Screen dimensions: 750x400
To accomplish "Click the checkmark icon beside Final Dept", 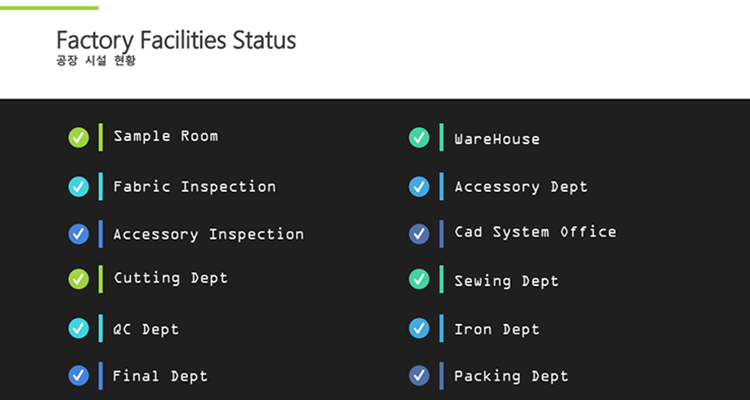I will click(x=78, y=376).
